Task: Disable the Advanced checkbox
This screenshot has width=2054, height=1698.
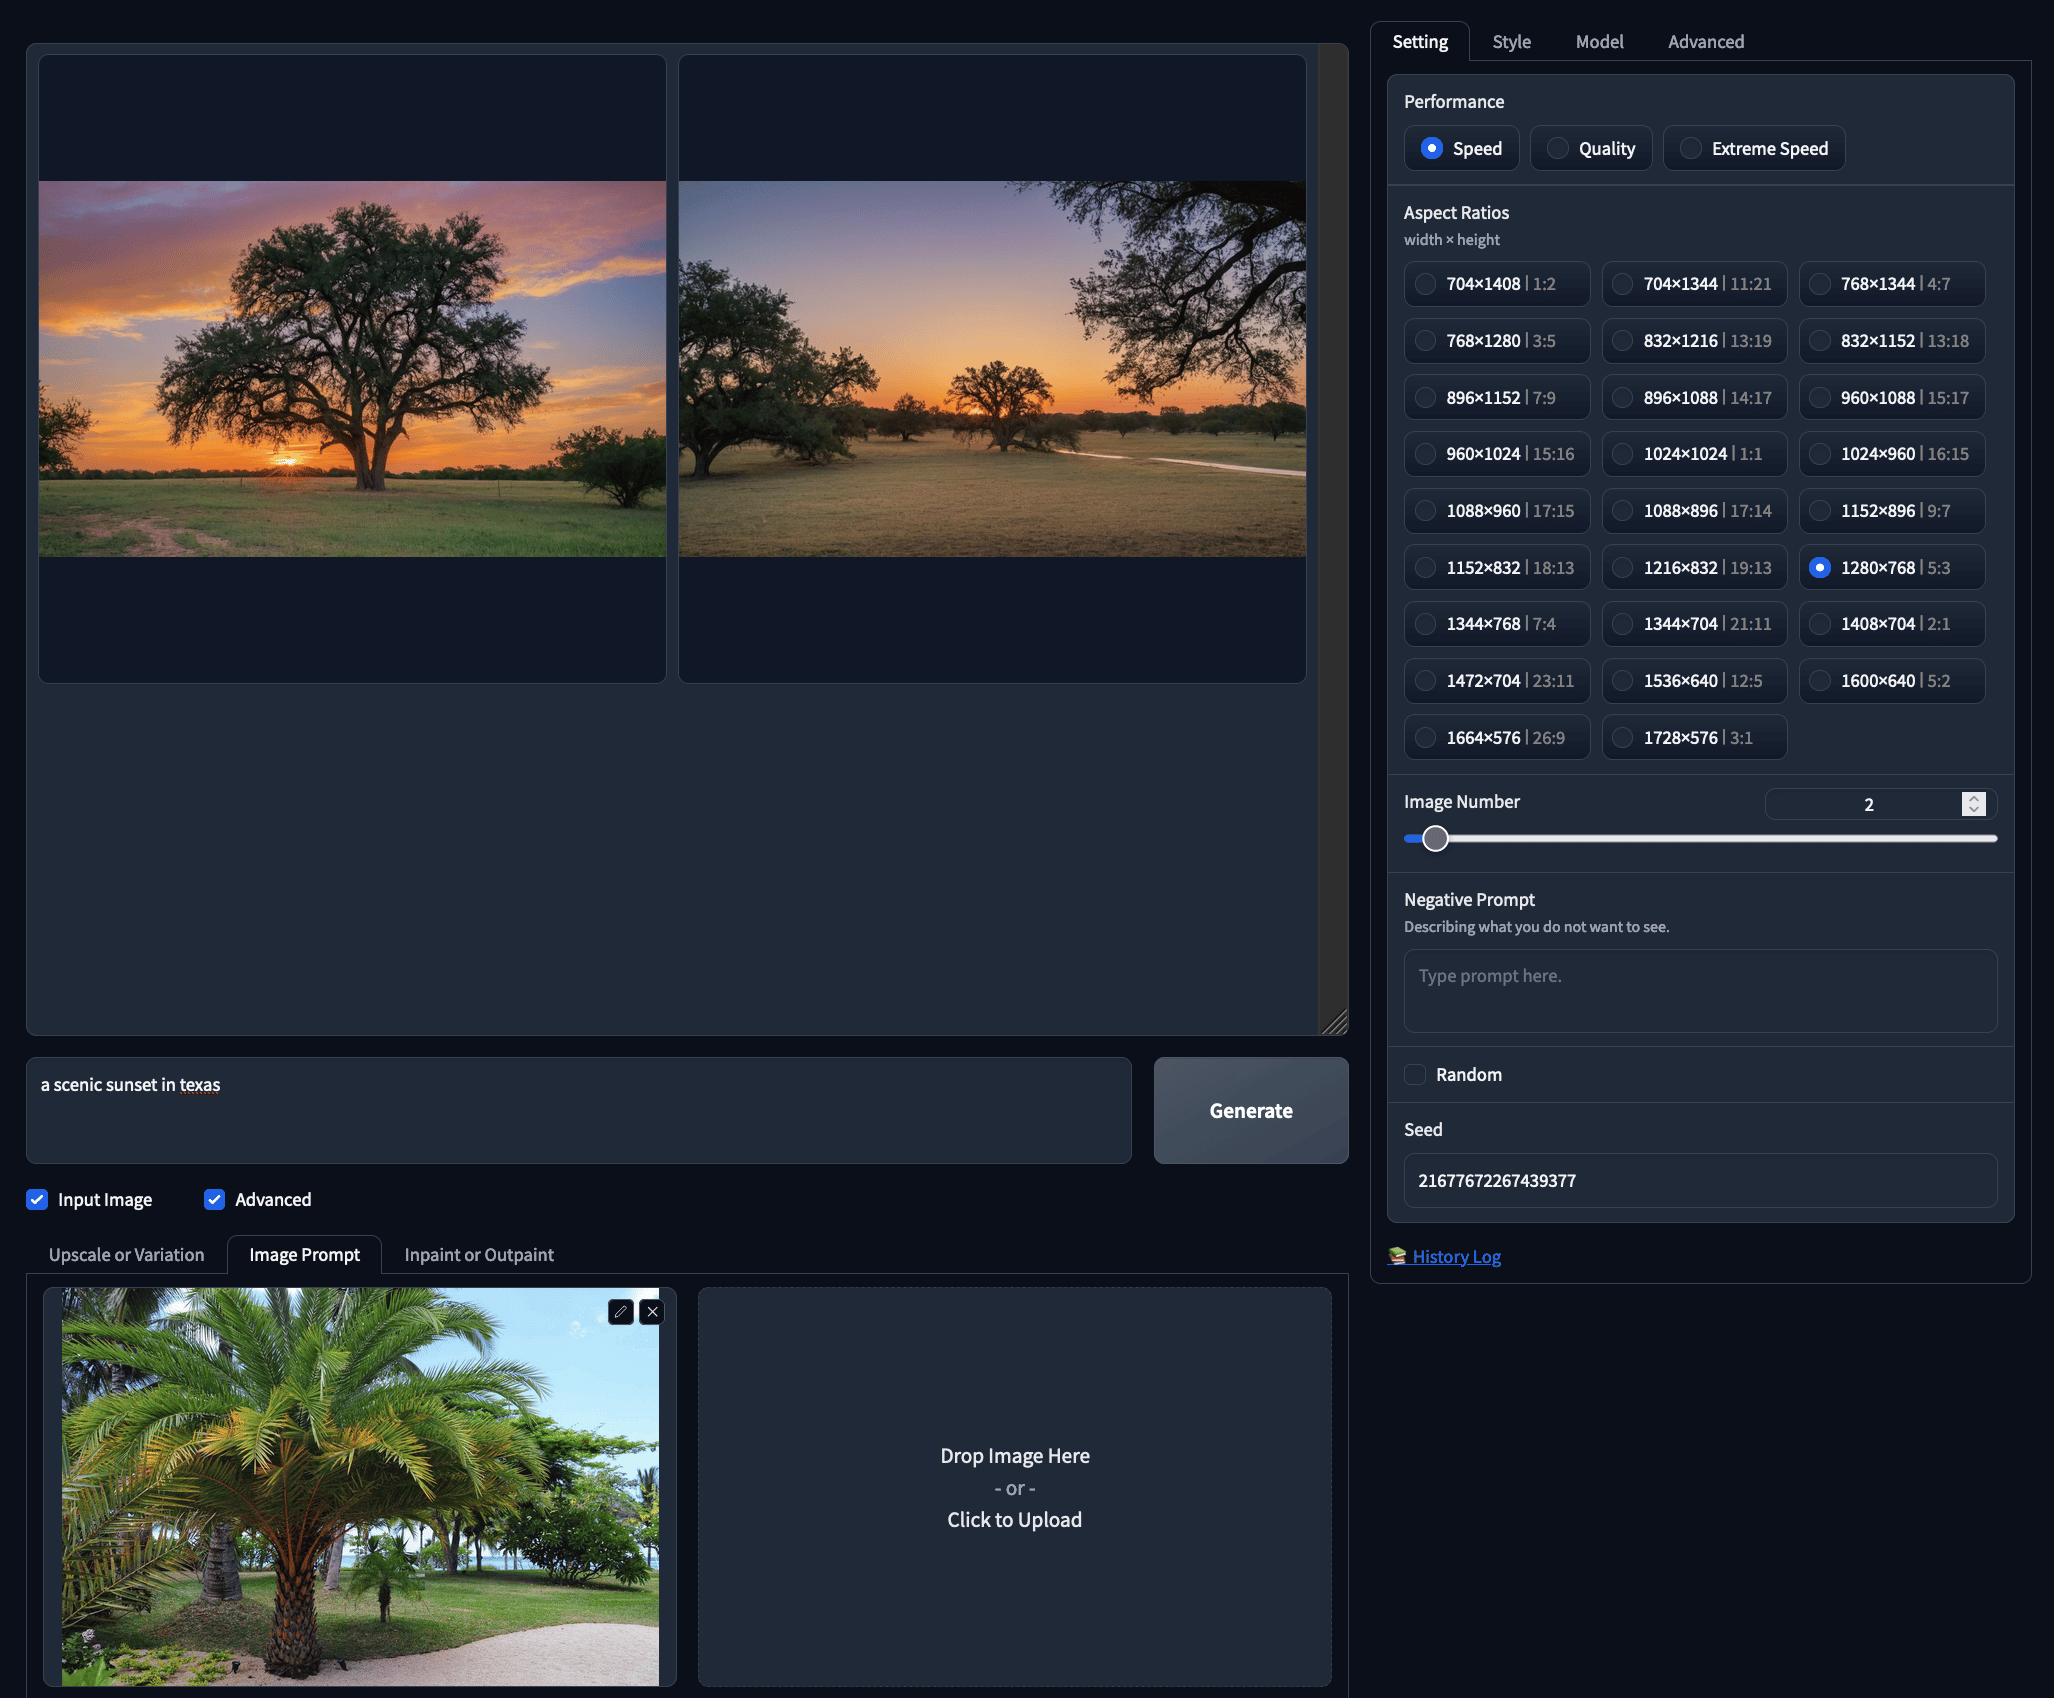Action: 214,1199
